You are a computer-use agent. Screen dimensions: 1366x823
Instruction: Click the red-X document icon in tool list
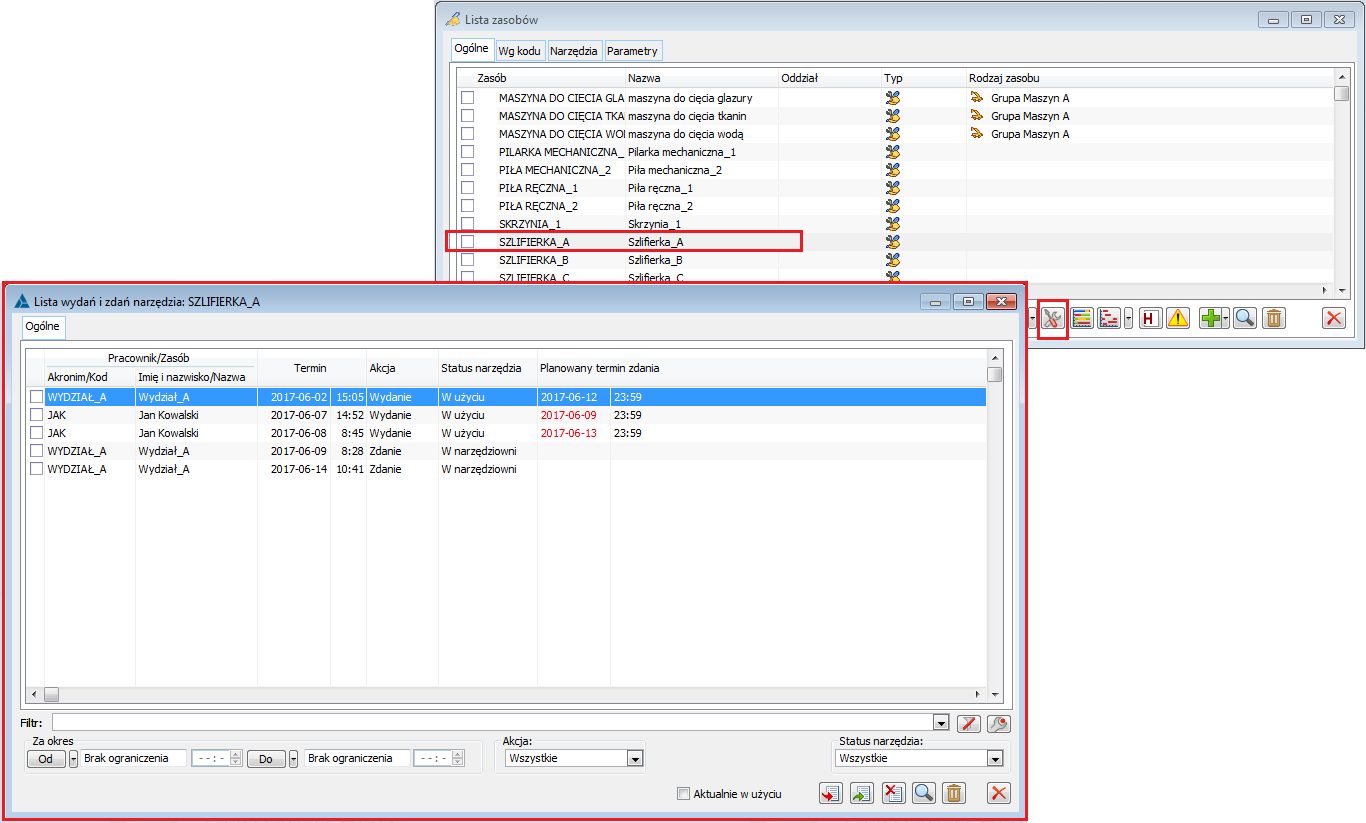point(893,793)
